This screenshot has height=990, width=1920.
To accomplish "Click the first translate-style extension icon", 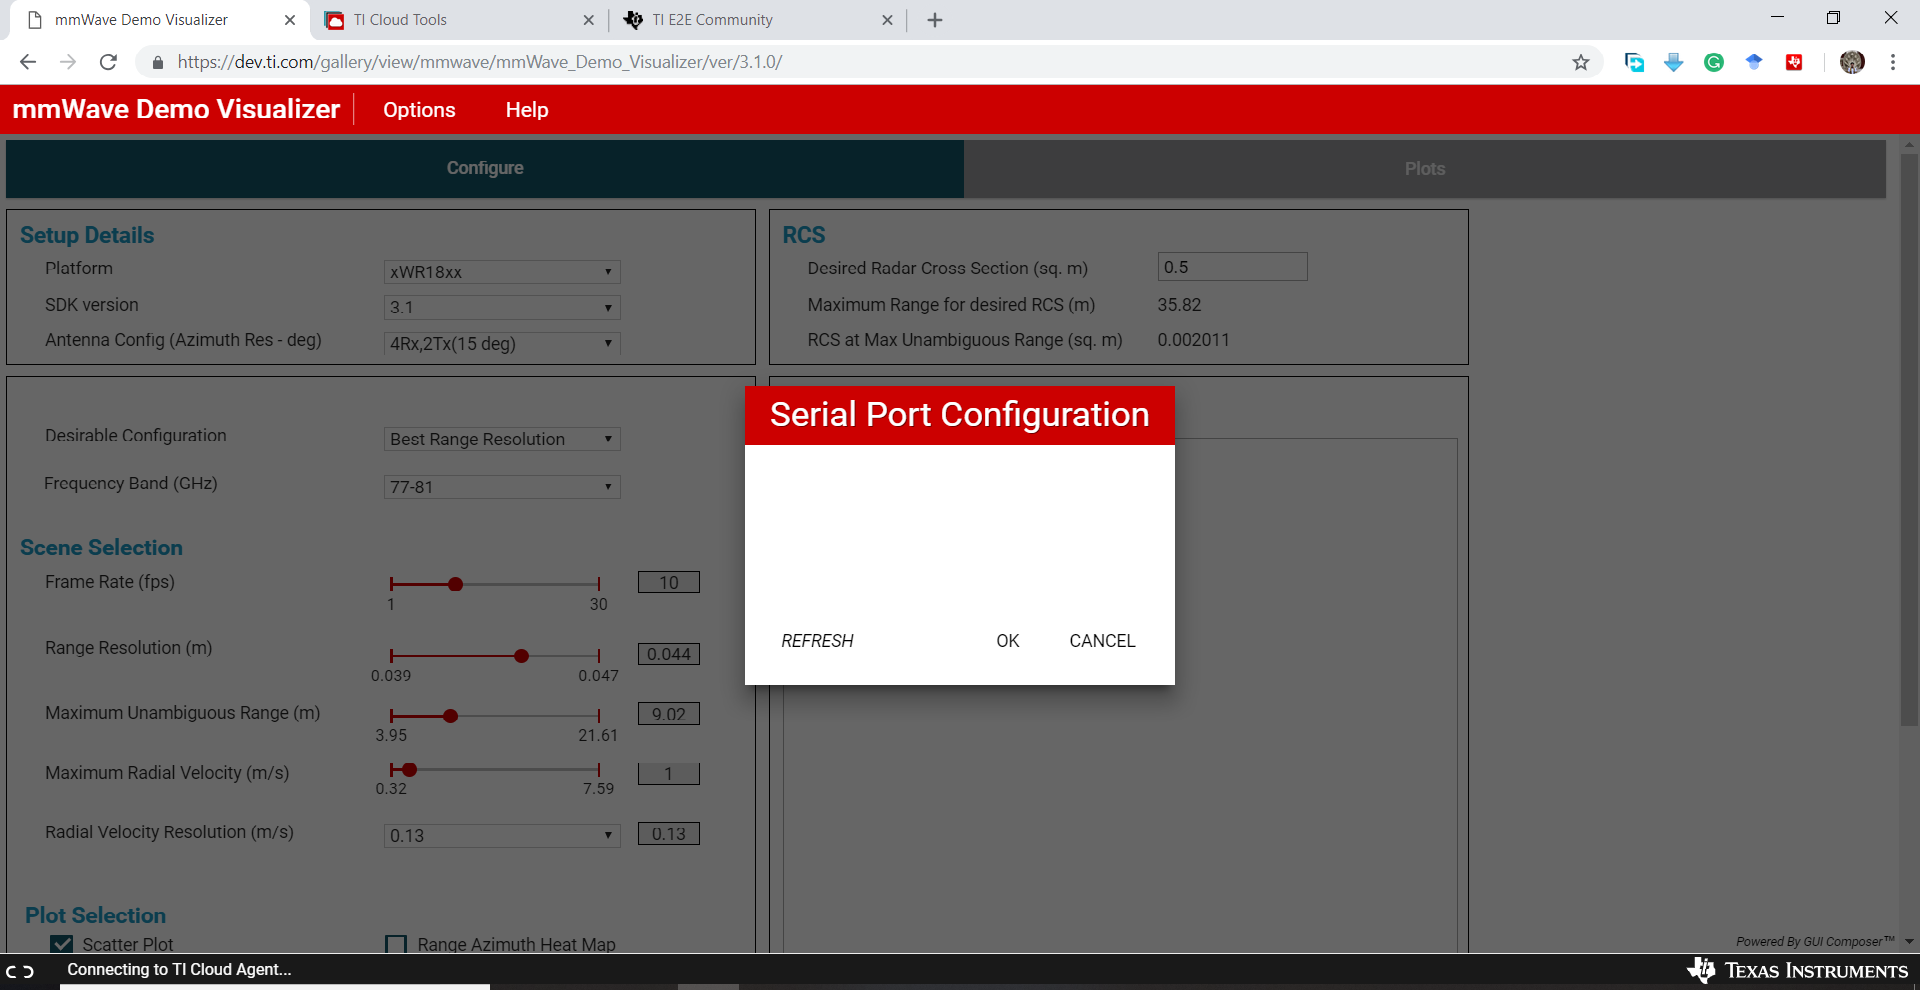I will (x=1634, y=63).
